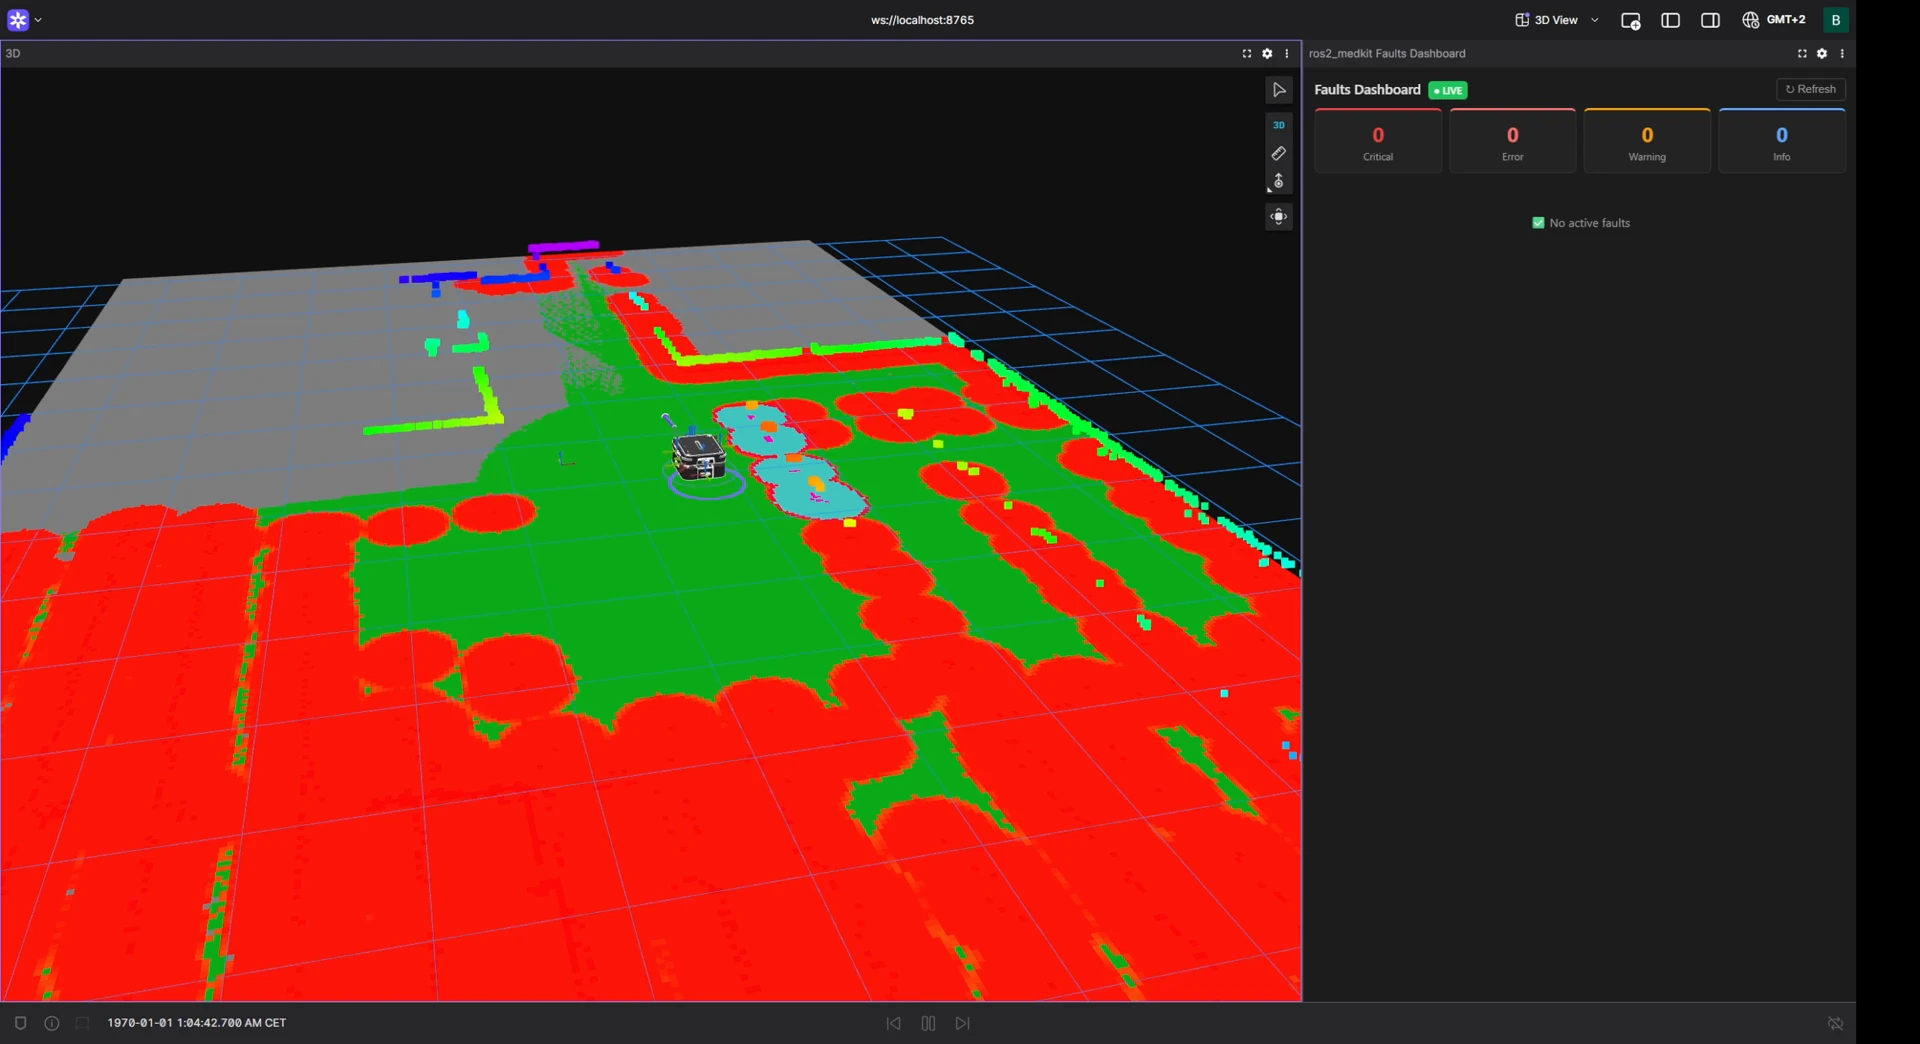Seek forward one frame

(x=963, y=1023)
